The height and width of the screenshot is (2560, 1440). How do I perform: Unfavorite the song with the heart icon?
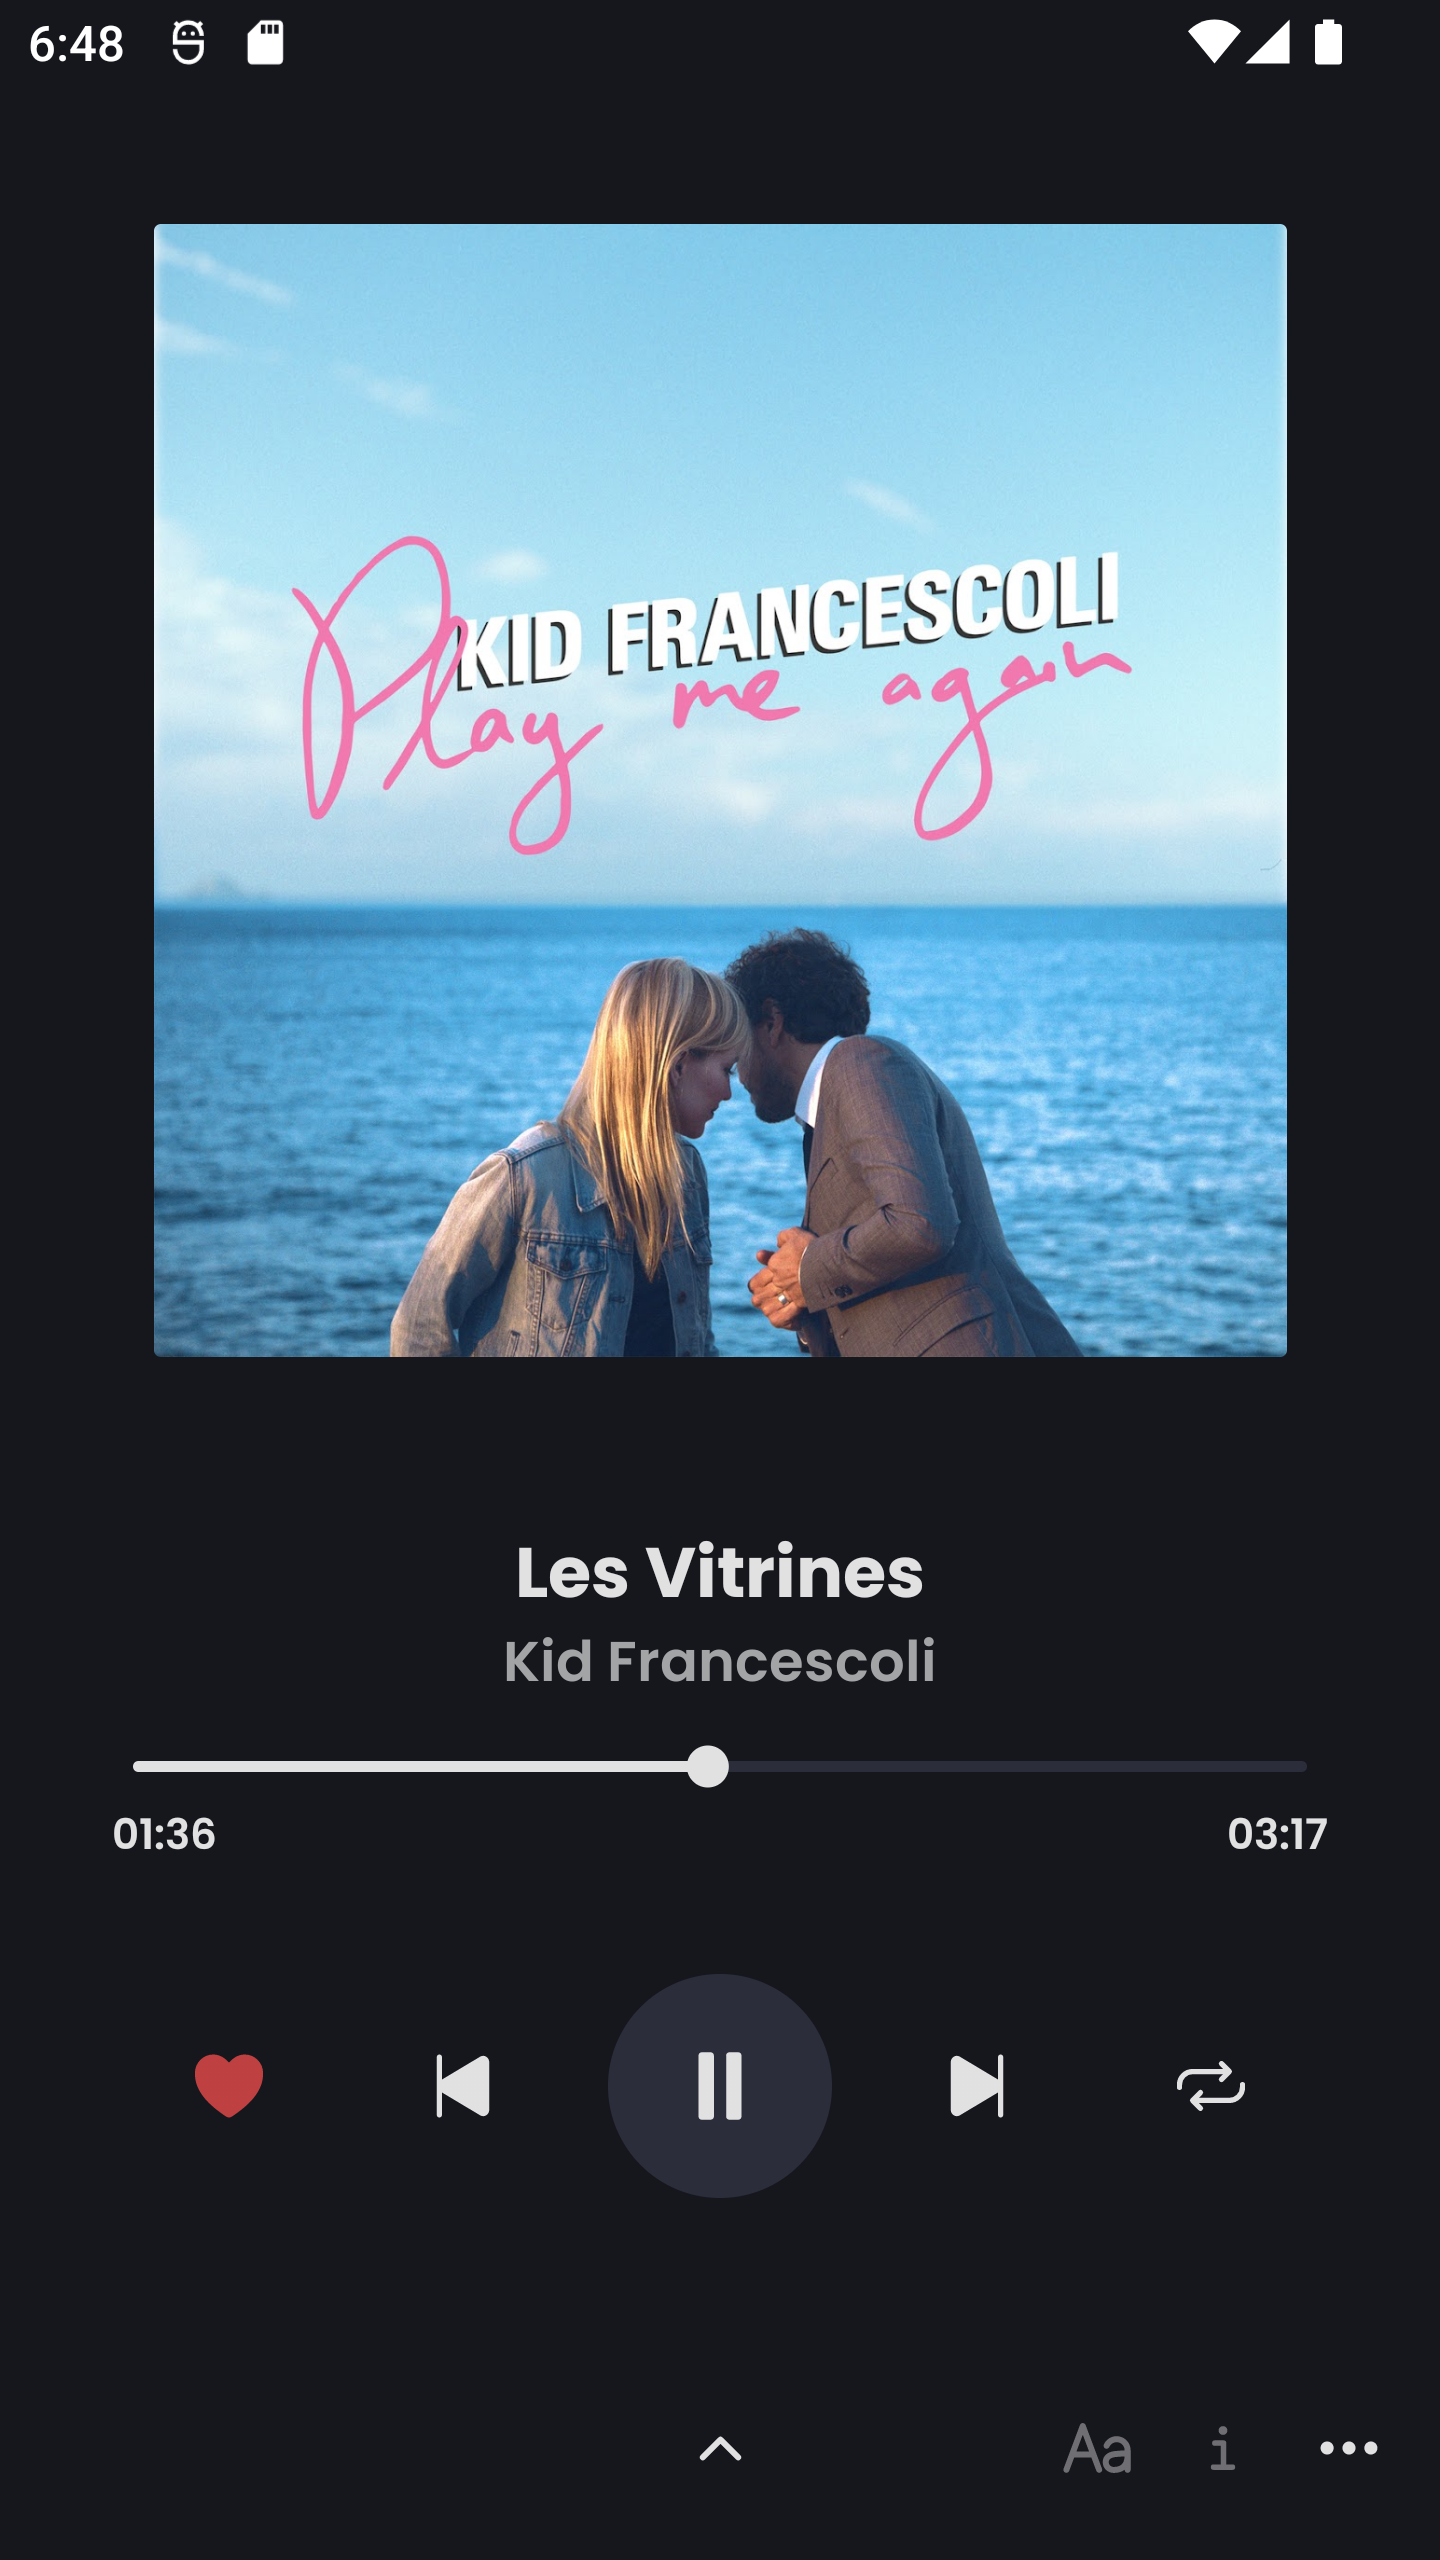click(x=228, y=2085)
